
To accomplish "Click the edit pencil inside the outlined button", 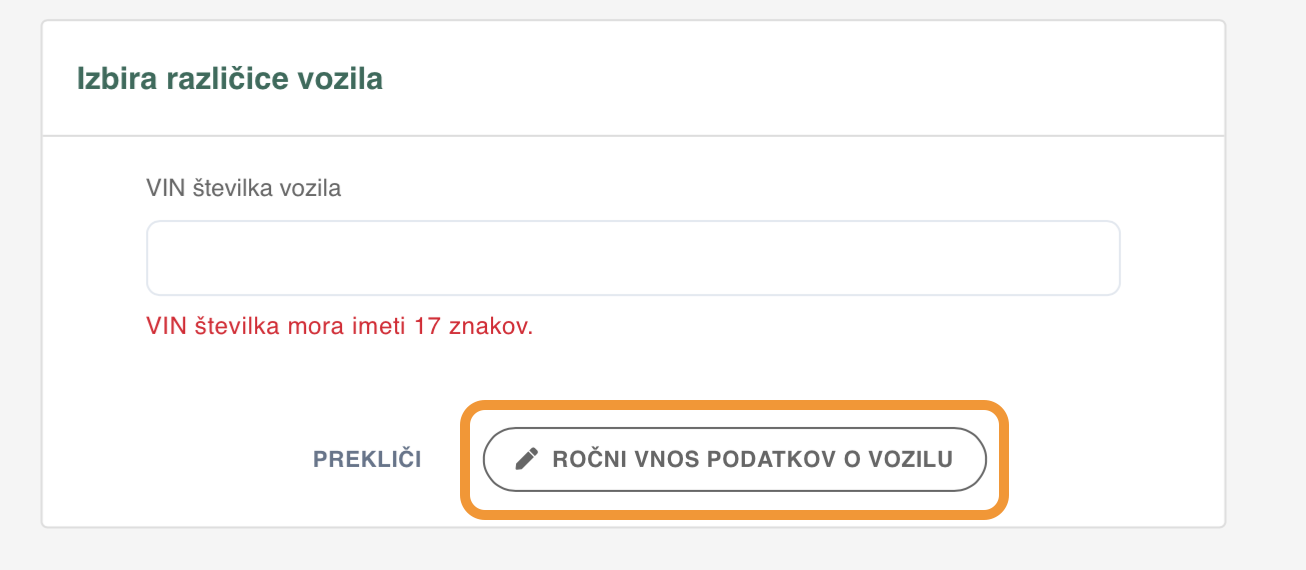I will [x=526, y=459].
